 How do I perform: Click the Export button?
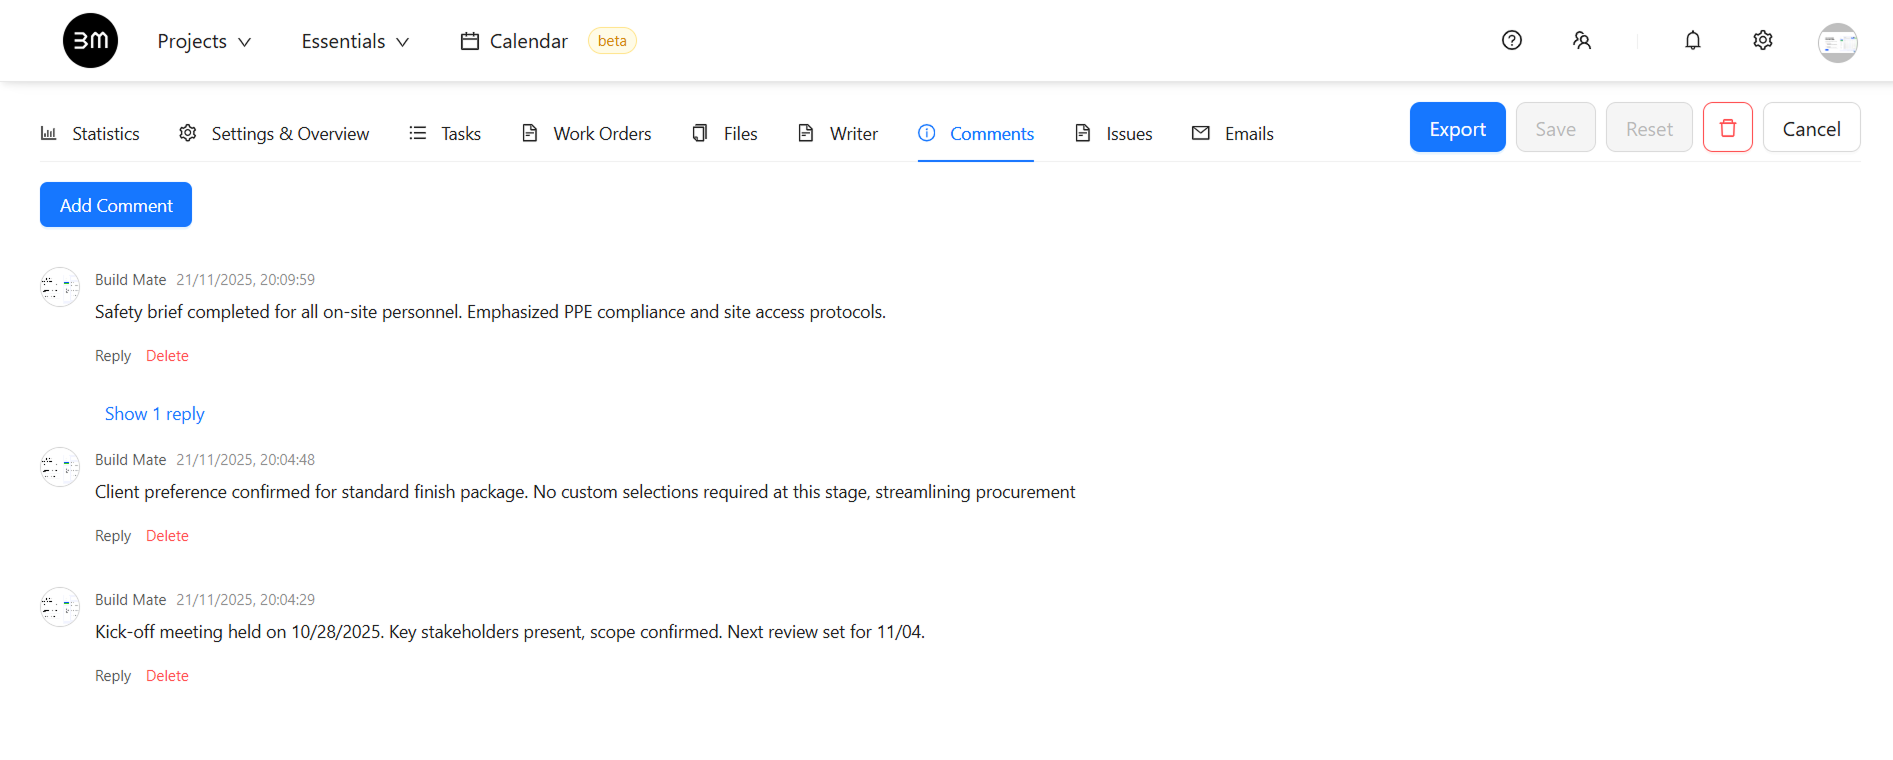click(x=1458, y=127)
